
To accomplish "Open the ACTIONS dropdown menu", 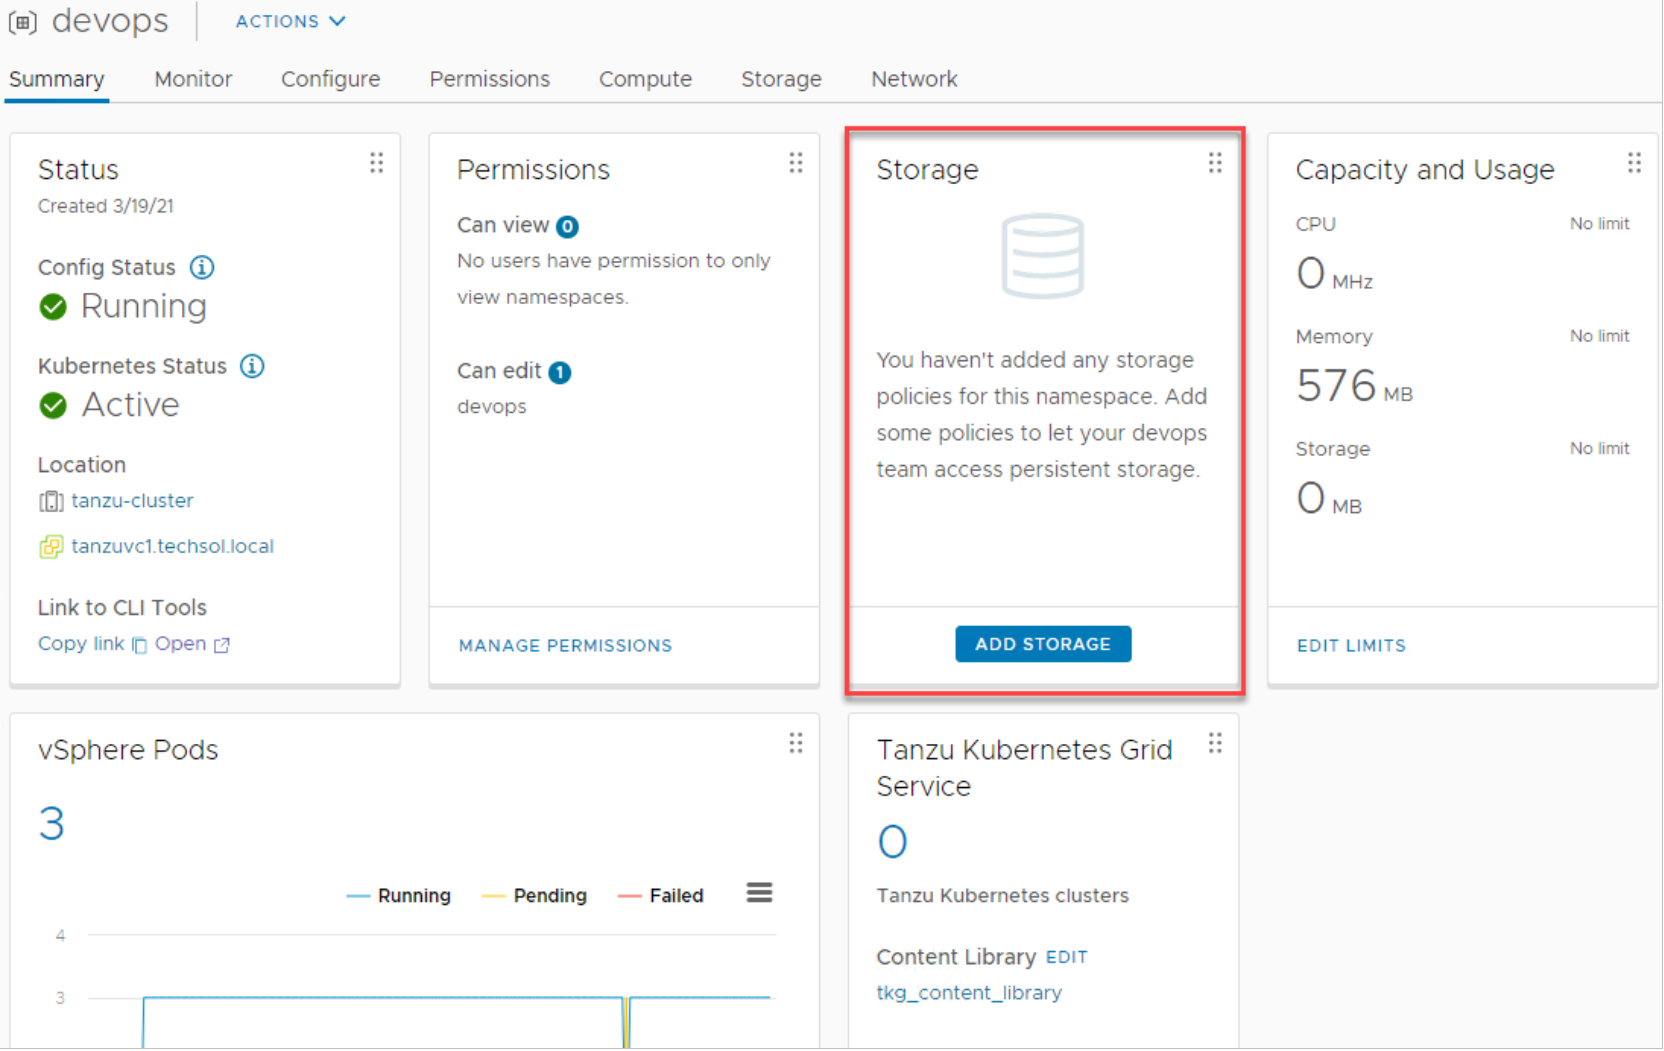I will pos(290,21).
